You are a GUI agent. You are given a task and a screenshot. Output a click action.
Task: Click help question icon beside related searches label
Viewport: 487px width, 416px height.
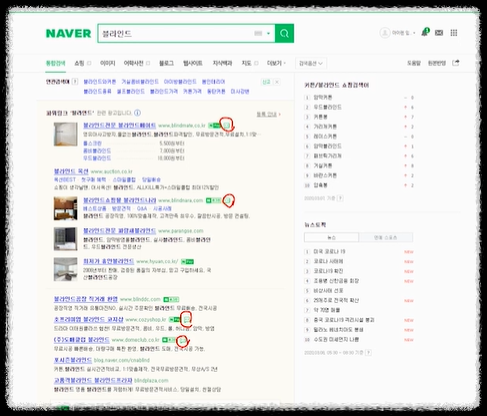[x=75, y=81]
